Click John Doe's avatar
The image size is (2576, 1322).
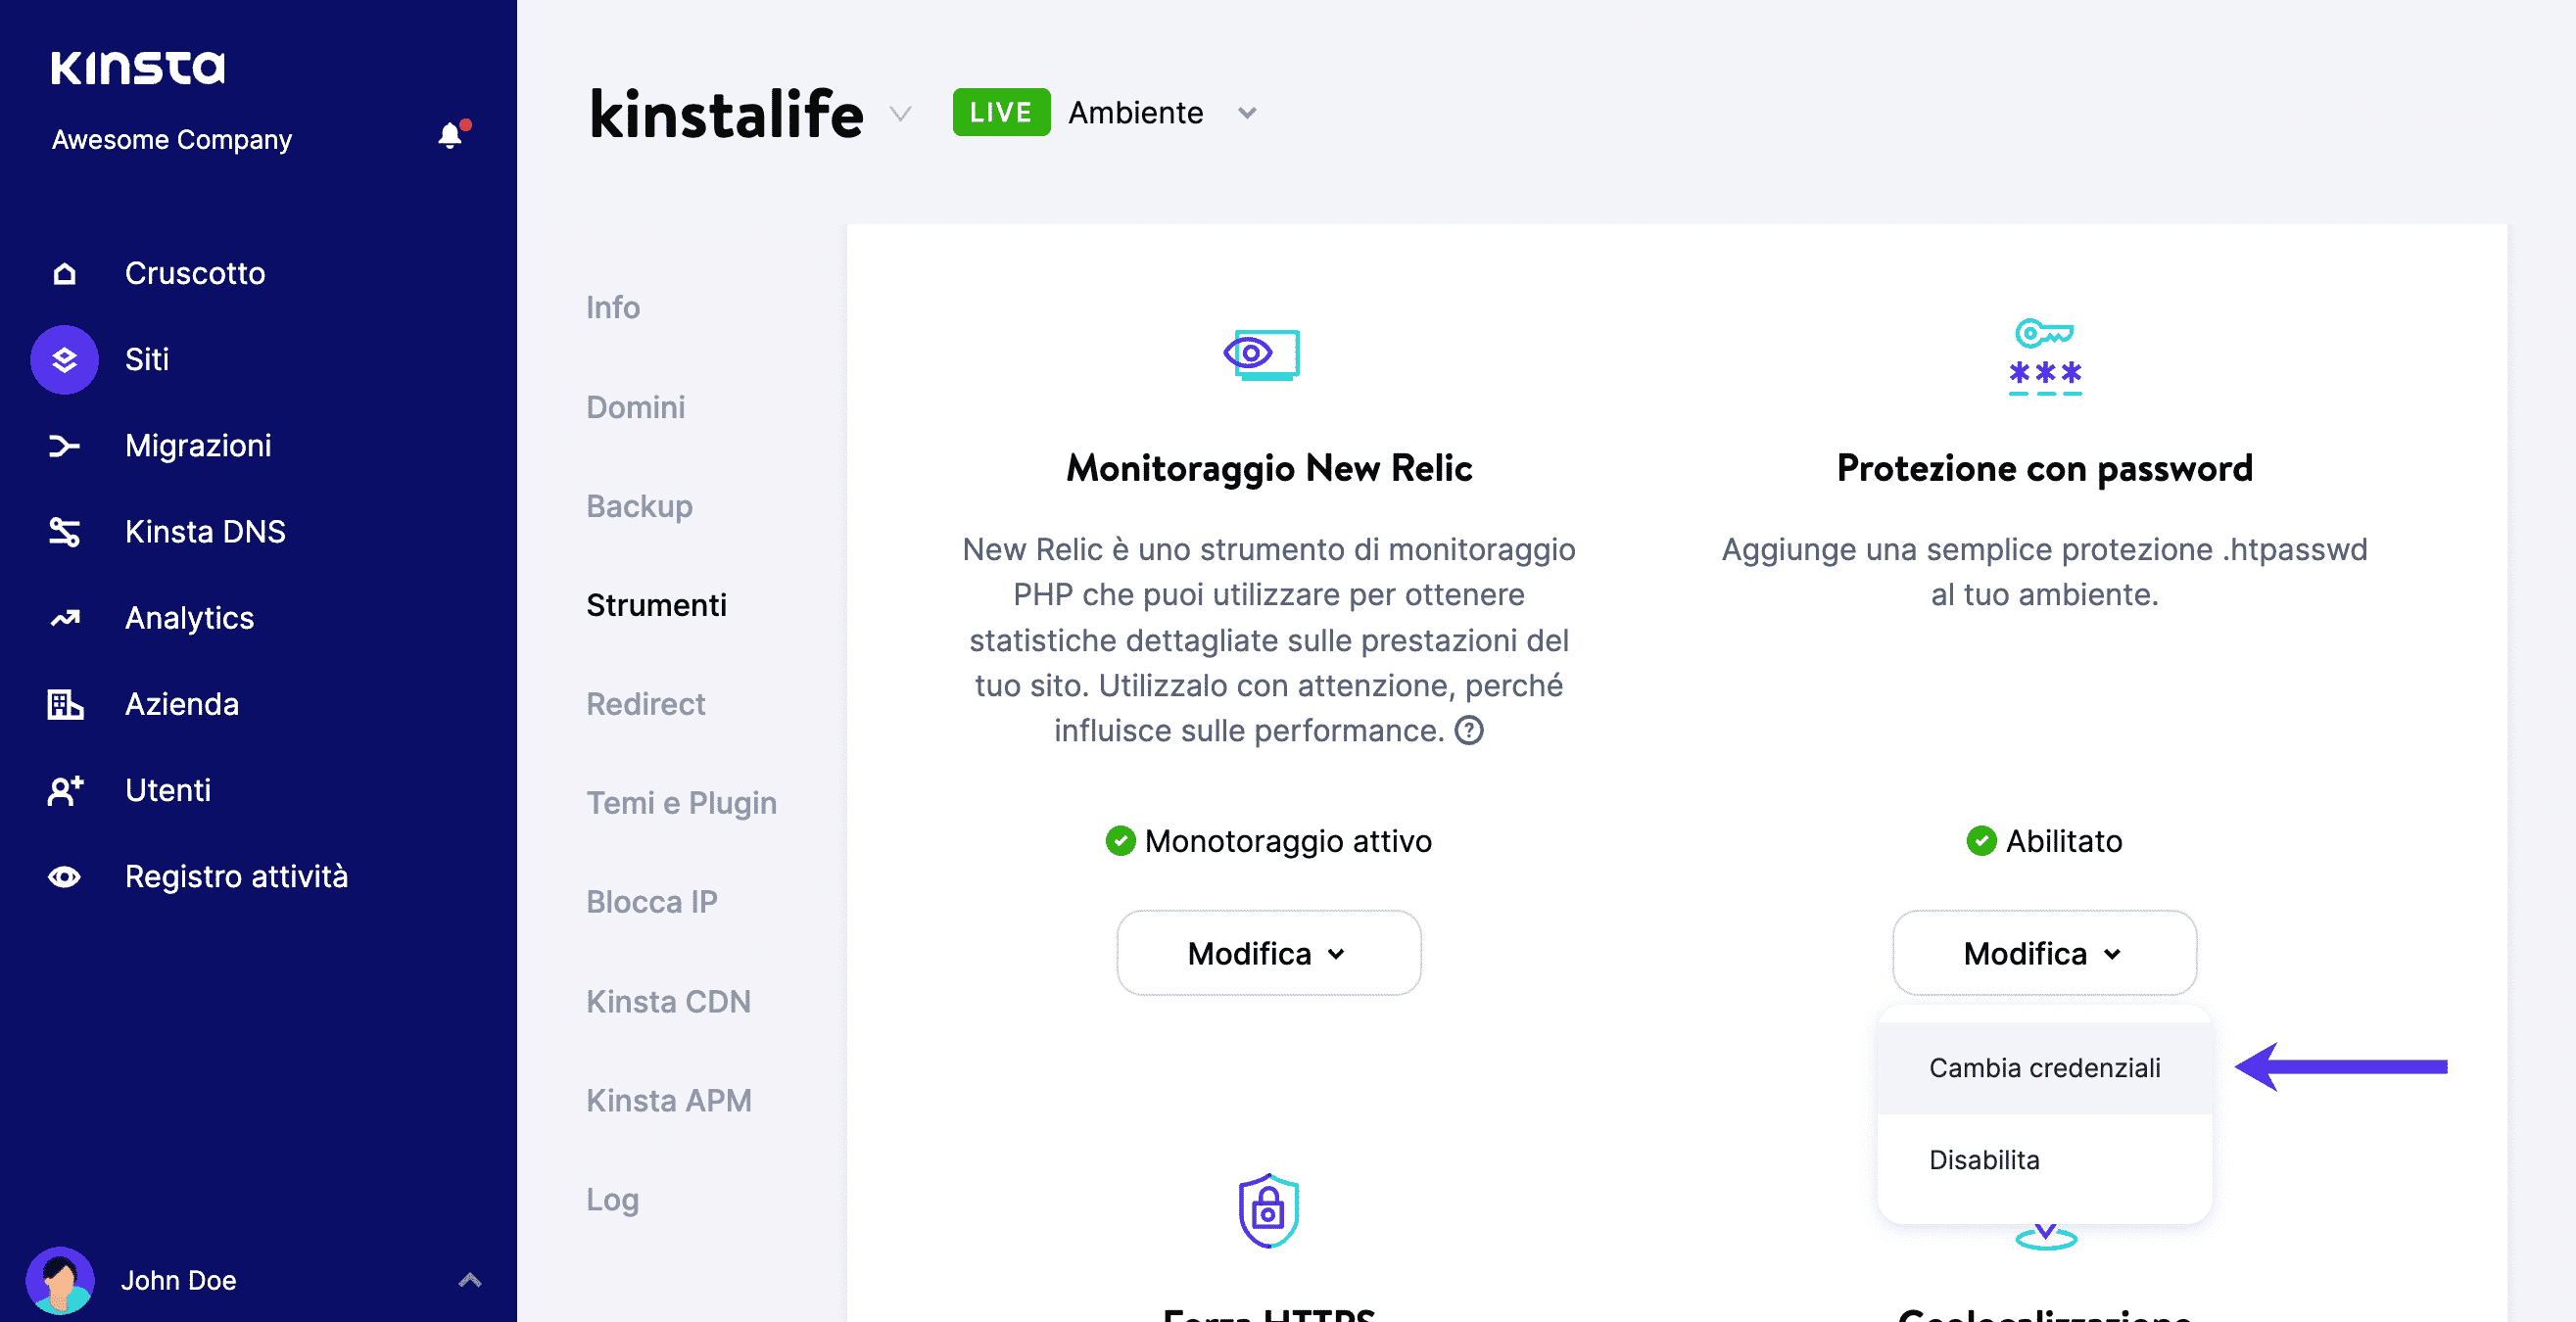[x=60, y=1280]
